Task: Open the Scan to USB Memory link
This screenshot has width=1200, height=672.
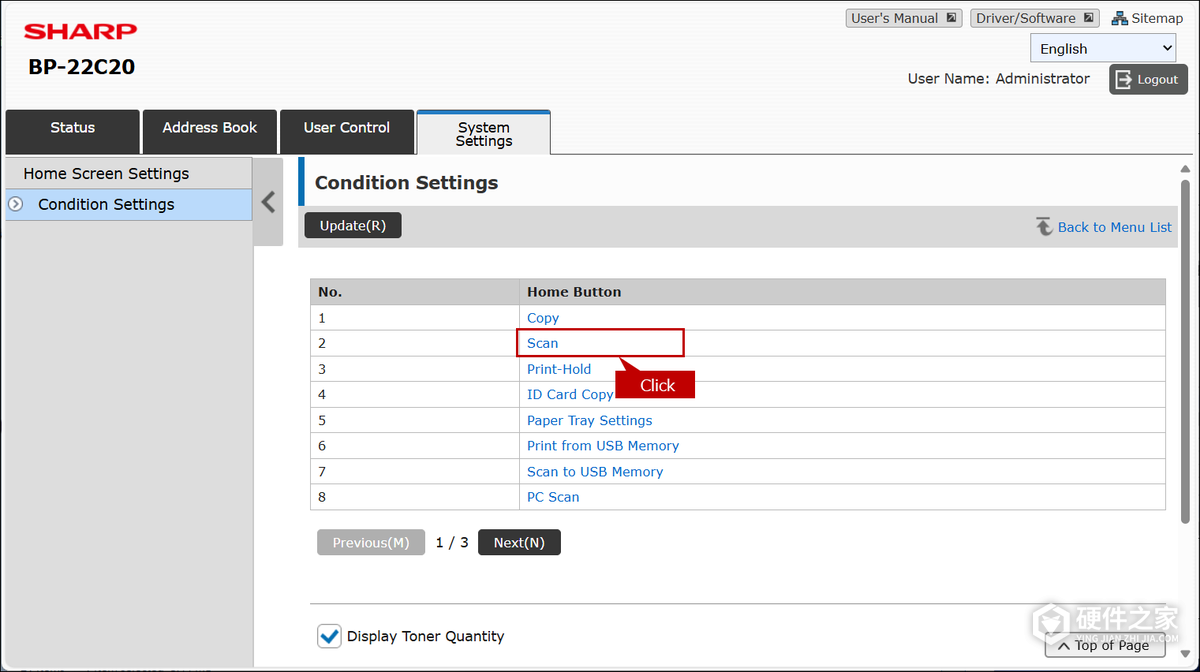Action: [595, 471]
